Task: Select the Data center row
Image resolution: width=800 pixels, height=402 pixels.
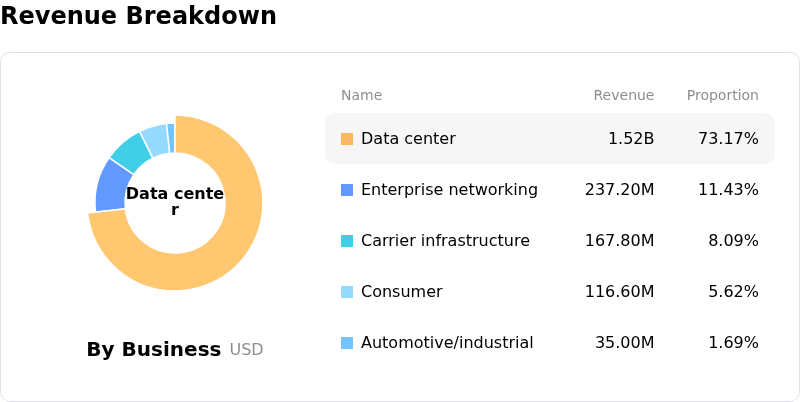Action: [549, 139]
